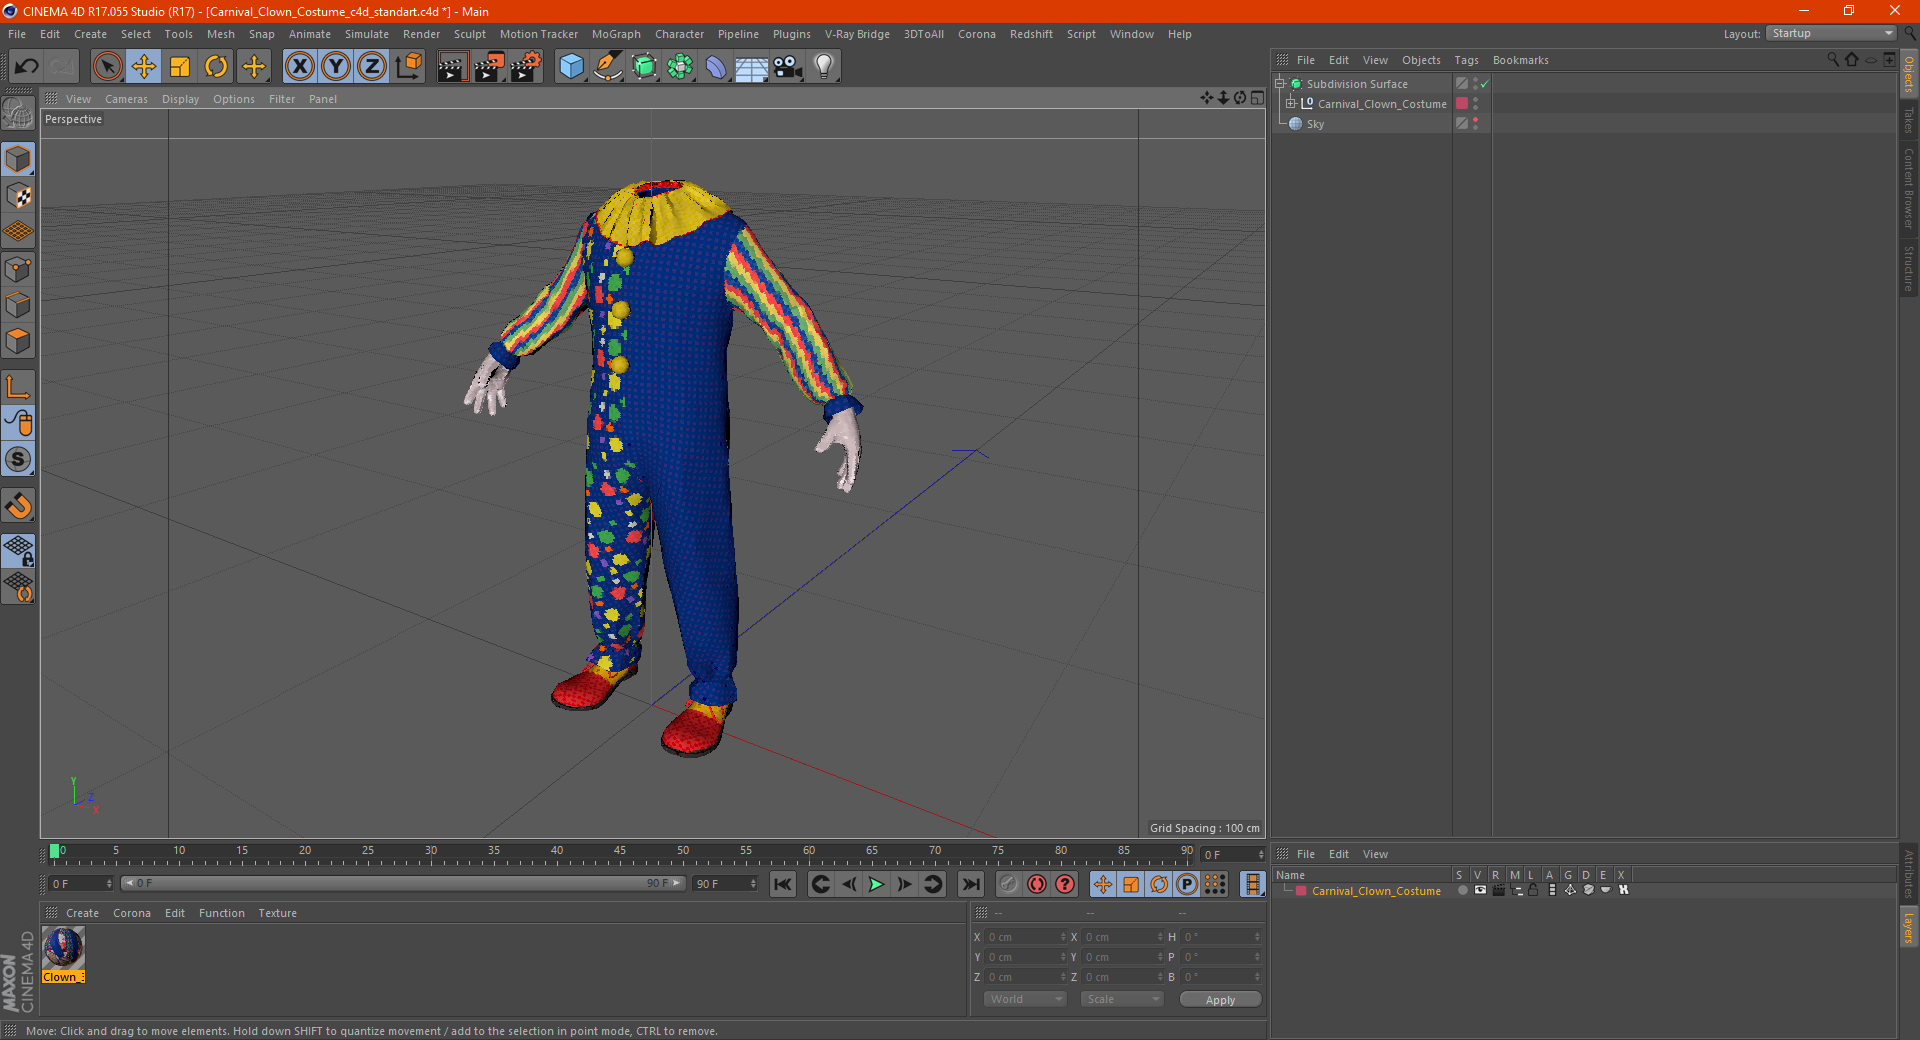Open Edit Render Settings
Screen dimensions: 1920x1040
[526, 67]
